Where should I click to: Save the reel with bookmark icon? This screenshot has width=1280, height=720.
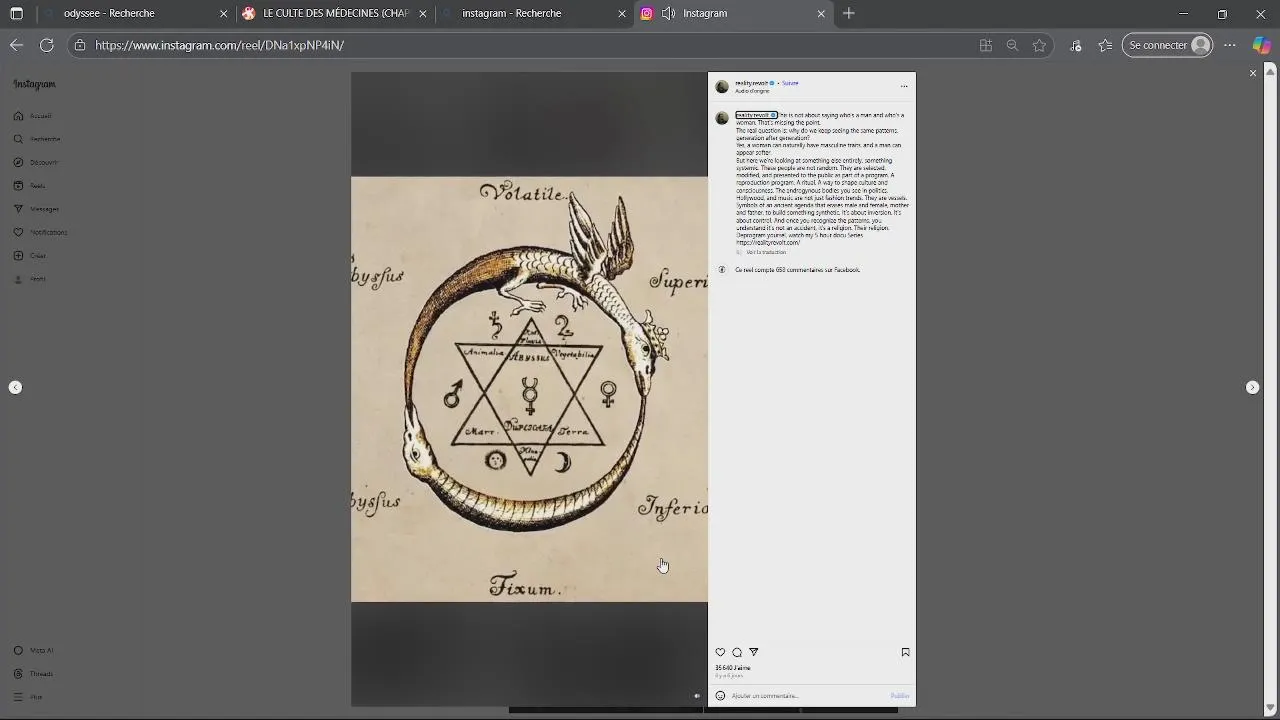(x=905, y=652)
